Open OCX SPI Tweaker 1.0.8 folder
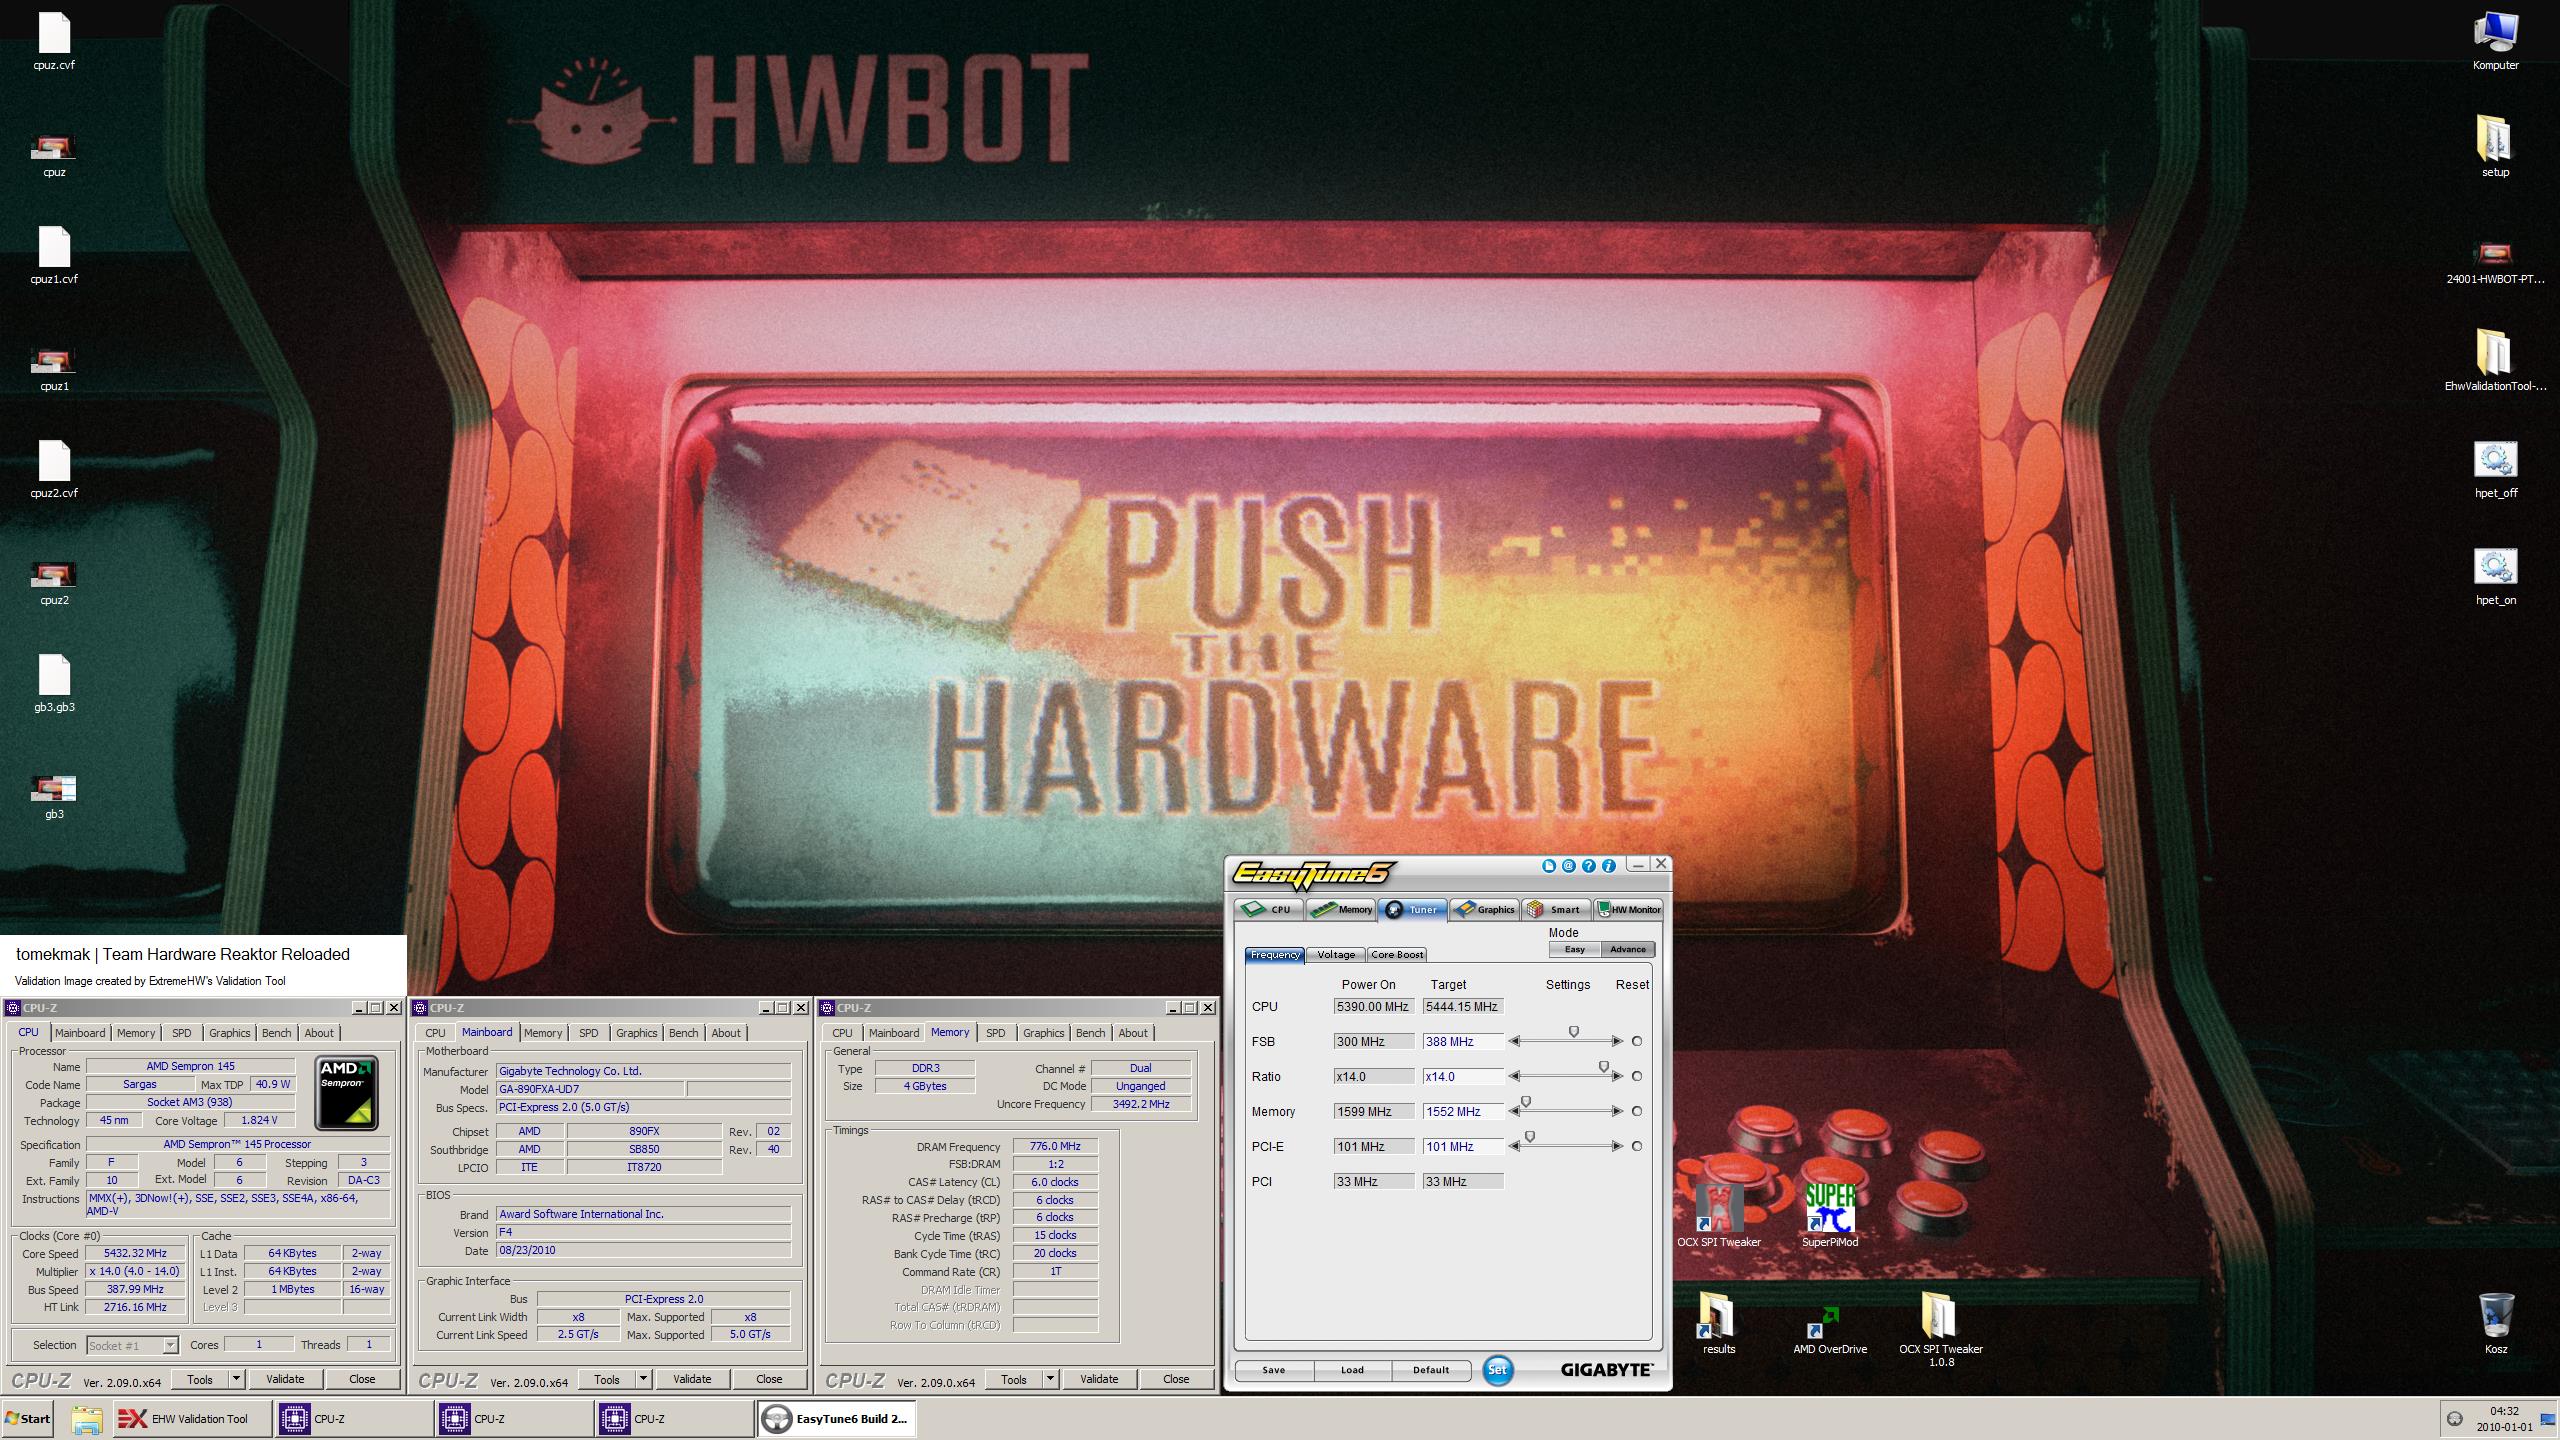The image size is (2560, 1440). 1941,1330
